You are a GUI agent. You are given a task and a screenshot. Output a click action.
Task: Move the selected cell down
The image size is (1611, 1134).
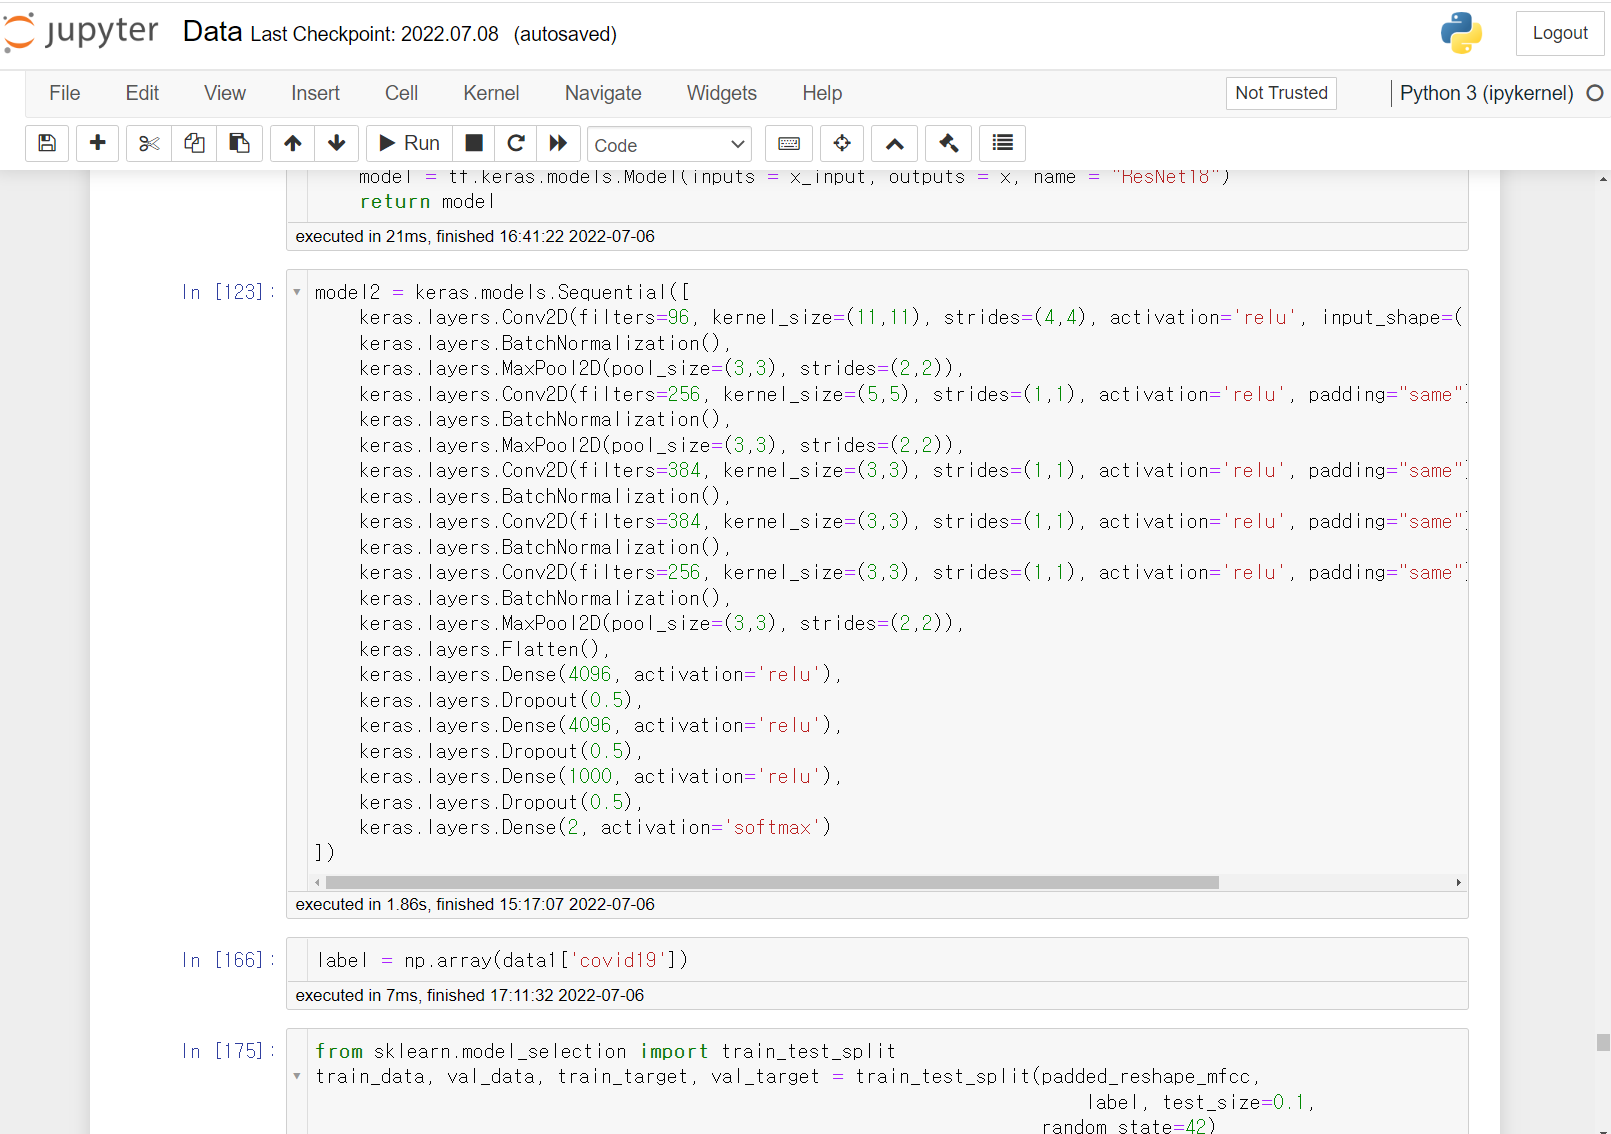click(x=336, y=143)
